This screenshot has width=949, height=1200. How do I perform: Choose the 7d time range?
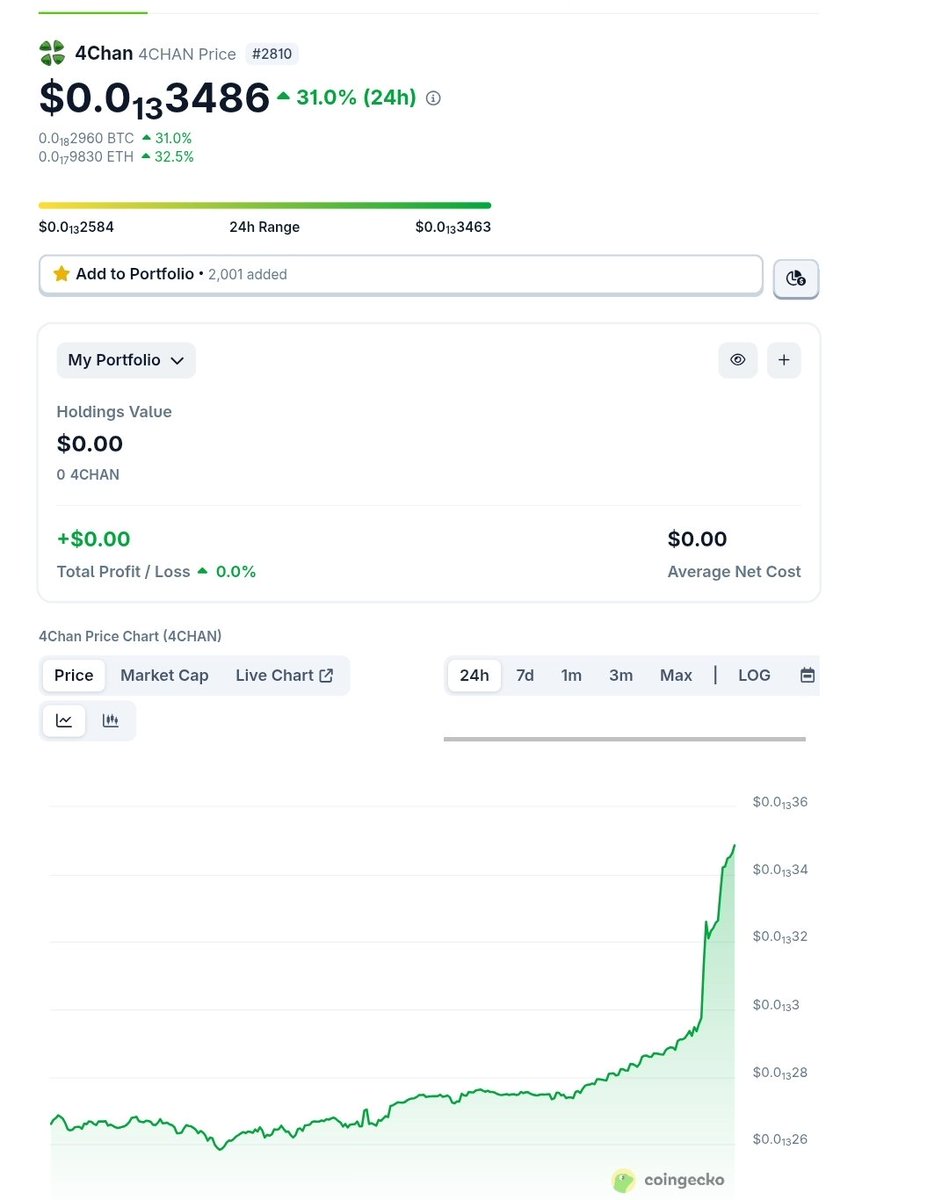pos(525,675)
